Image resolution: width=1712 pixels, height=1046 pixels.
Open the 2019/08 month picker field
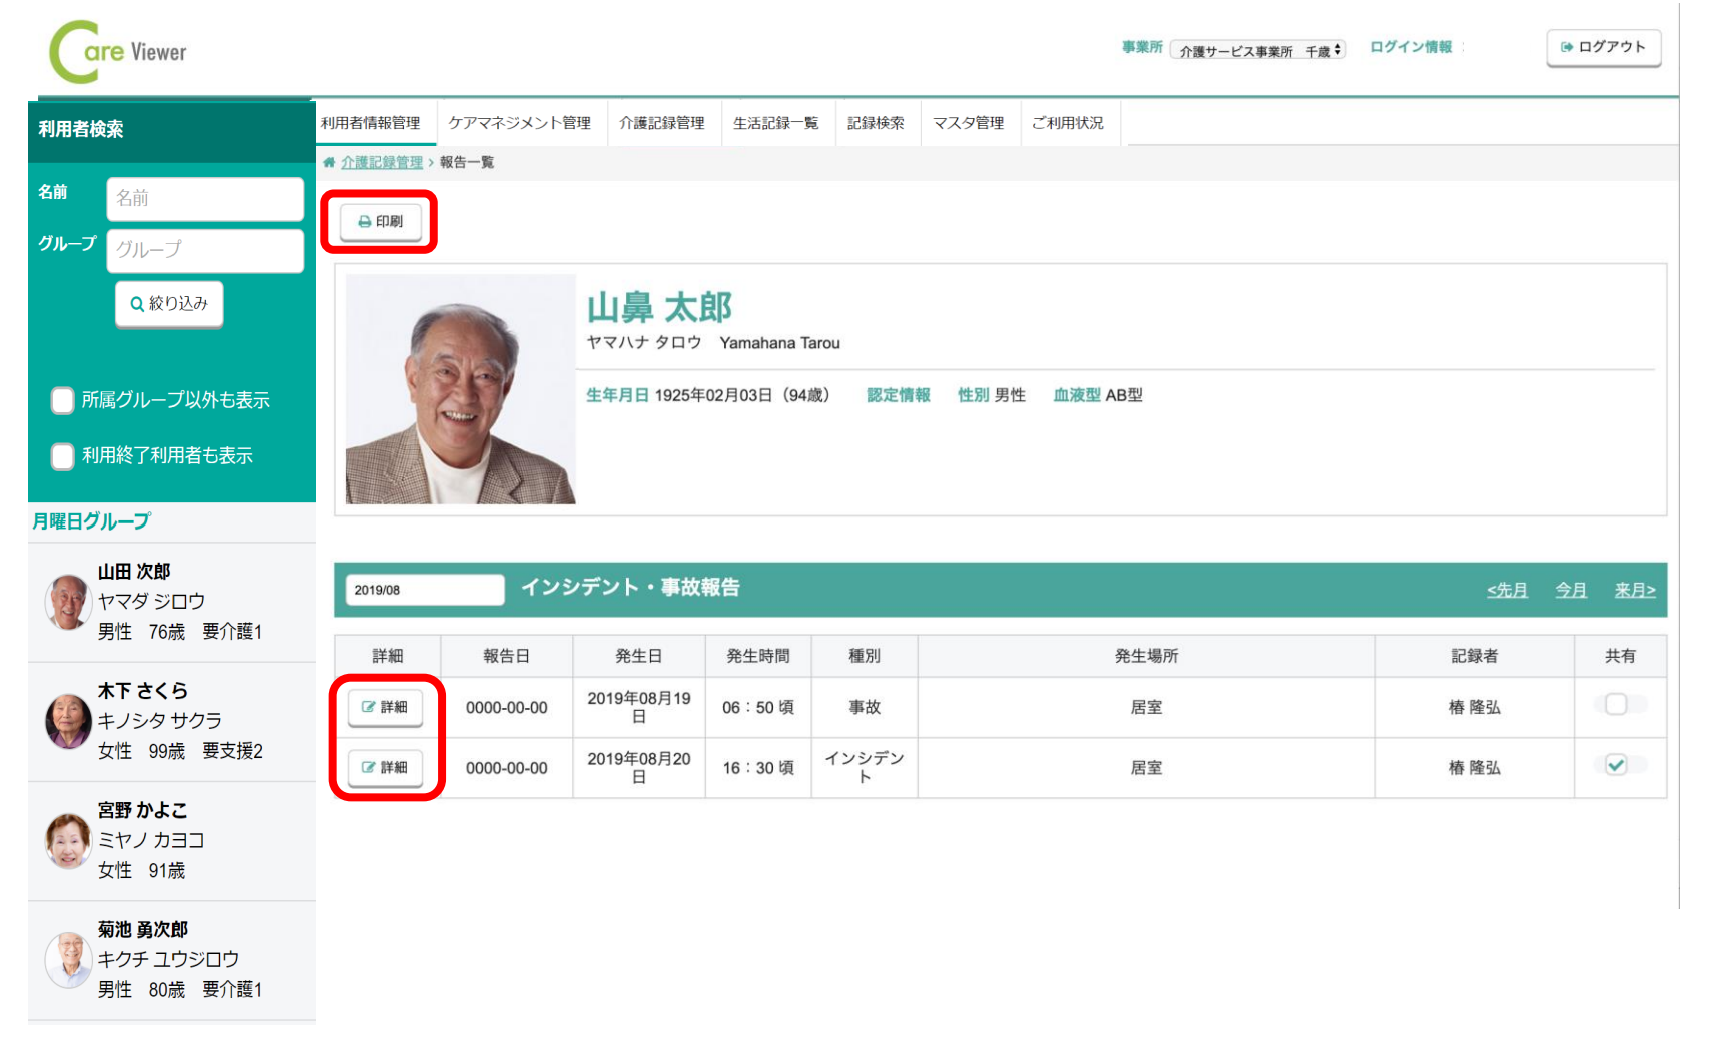coord(424,590)
